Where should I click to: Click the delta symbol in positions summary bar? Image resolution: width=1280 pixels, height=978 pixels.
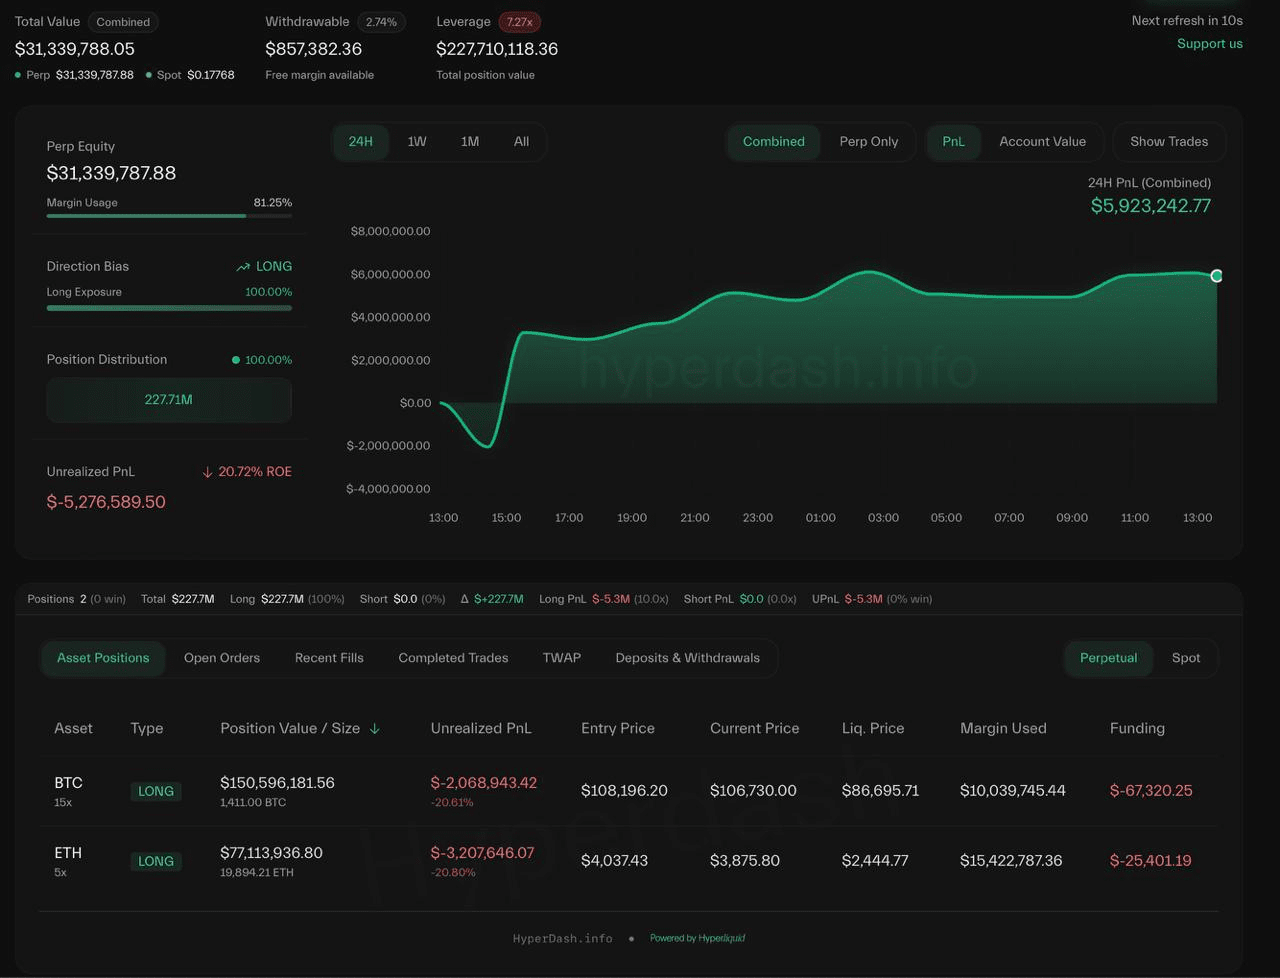tap(465, 599)
